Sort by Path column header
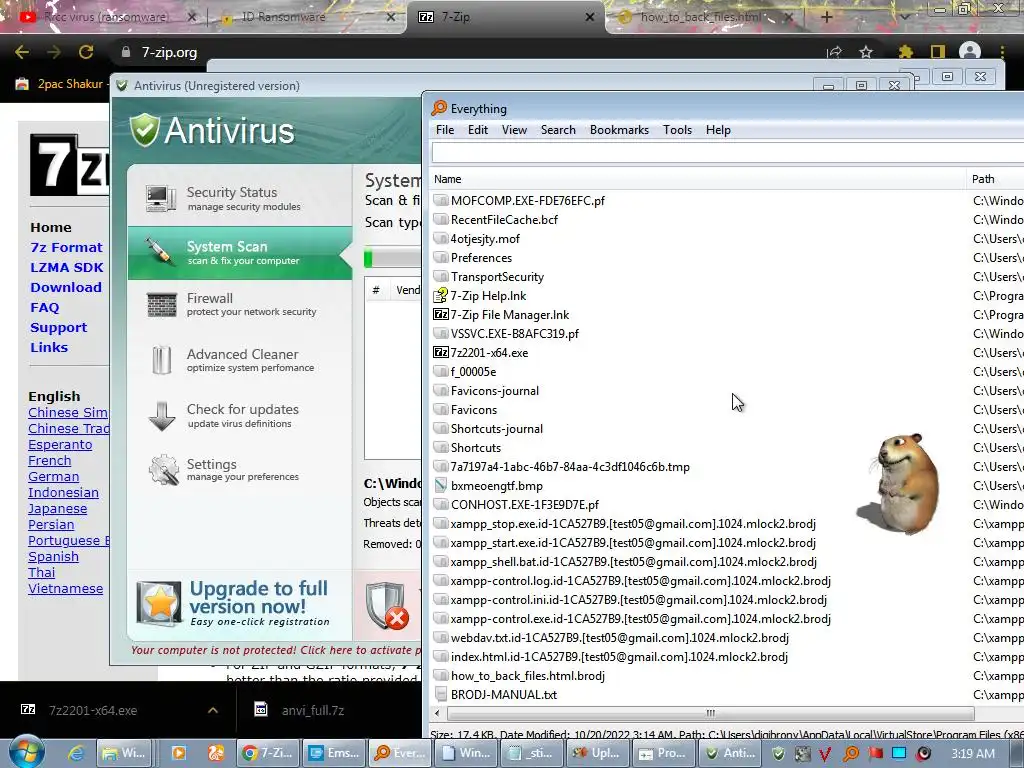 [995, 179]
